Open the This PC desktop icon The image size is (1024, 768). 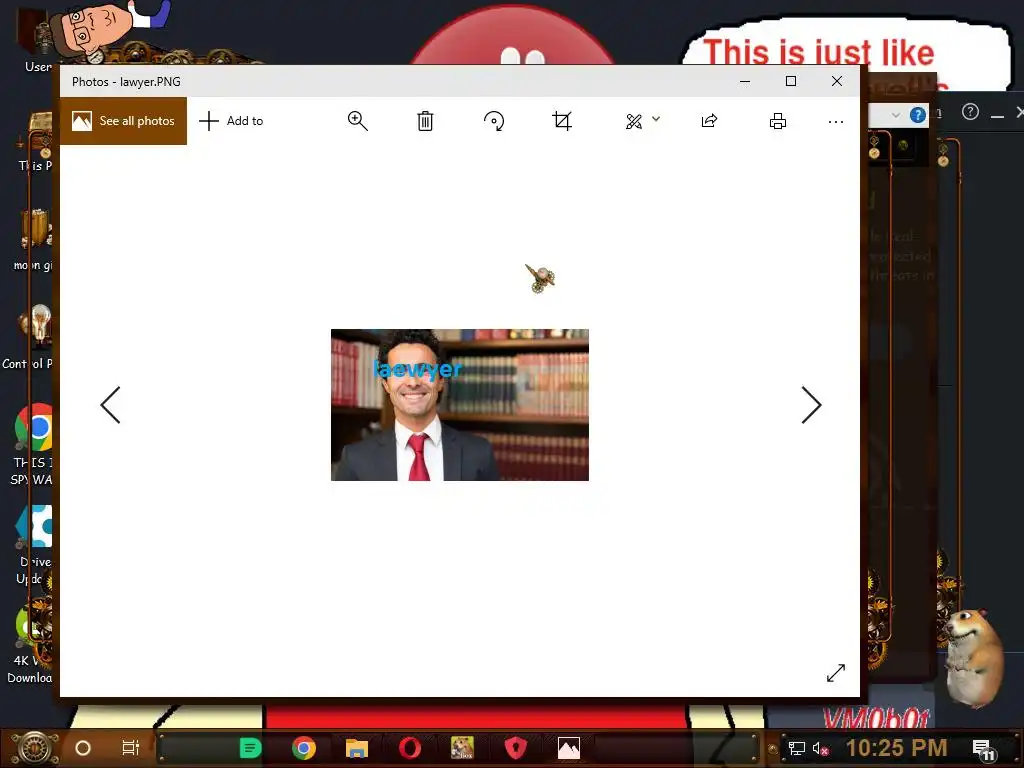34,142
